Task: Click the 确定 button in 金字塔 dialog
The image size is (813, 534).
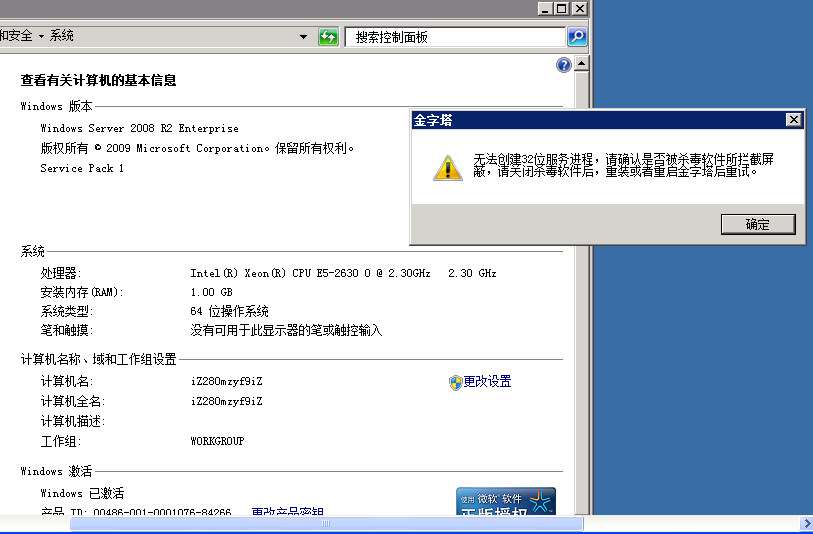Action: tap(758, 224)
